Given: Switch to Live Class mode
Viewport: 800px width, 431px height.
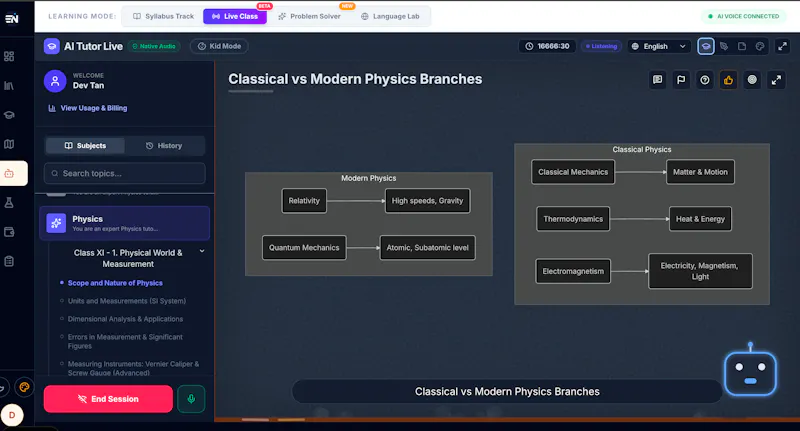Looking at the screenshot, I should (x=235, y=16).
